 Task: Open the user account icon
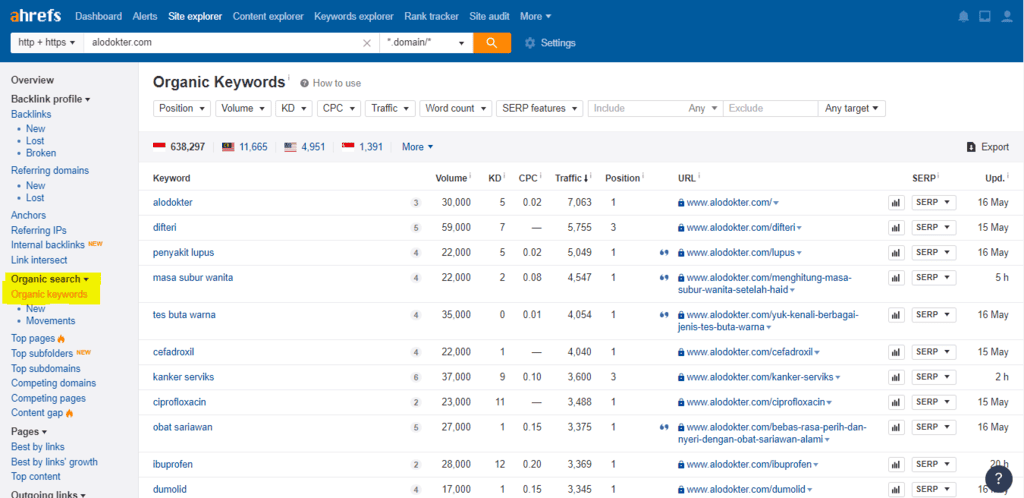click(x=1006, y=16)
